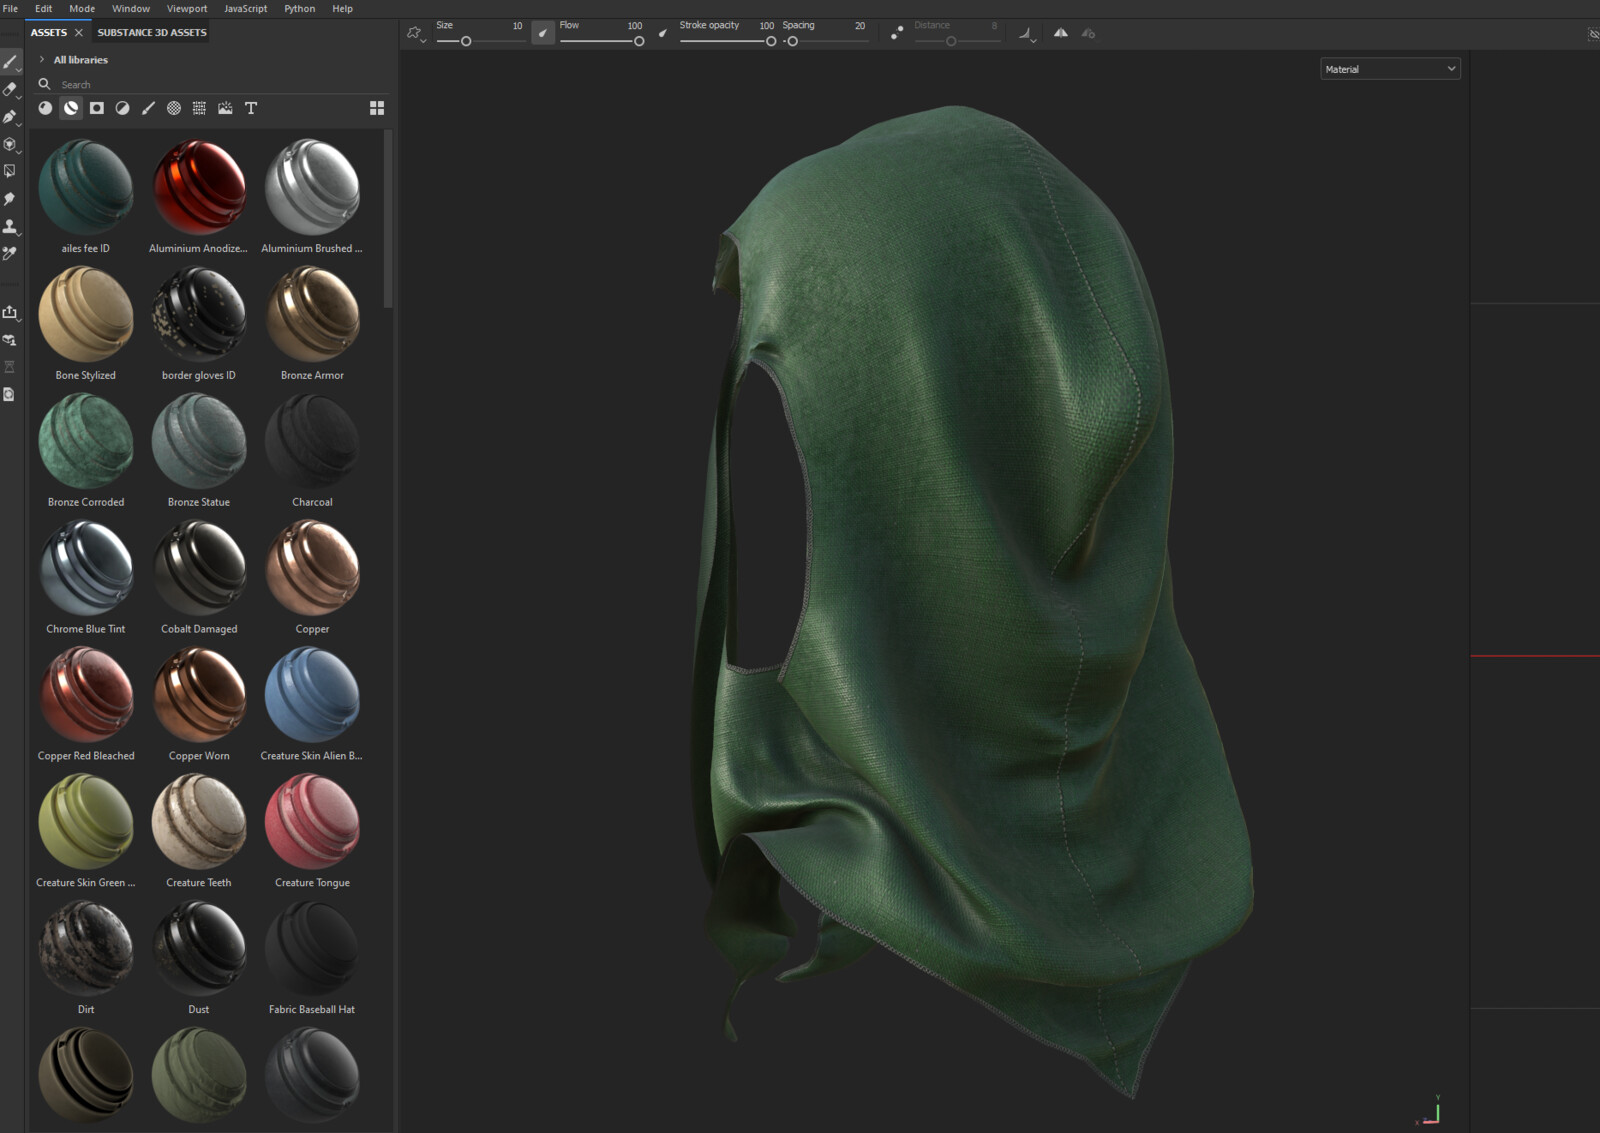Image resolution: width=1600 pixels, height=1133 pixels.
Task: Select Bronze Armor material thumbnail
Action: [312, 314]
